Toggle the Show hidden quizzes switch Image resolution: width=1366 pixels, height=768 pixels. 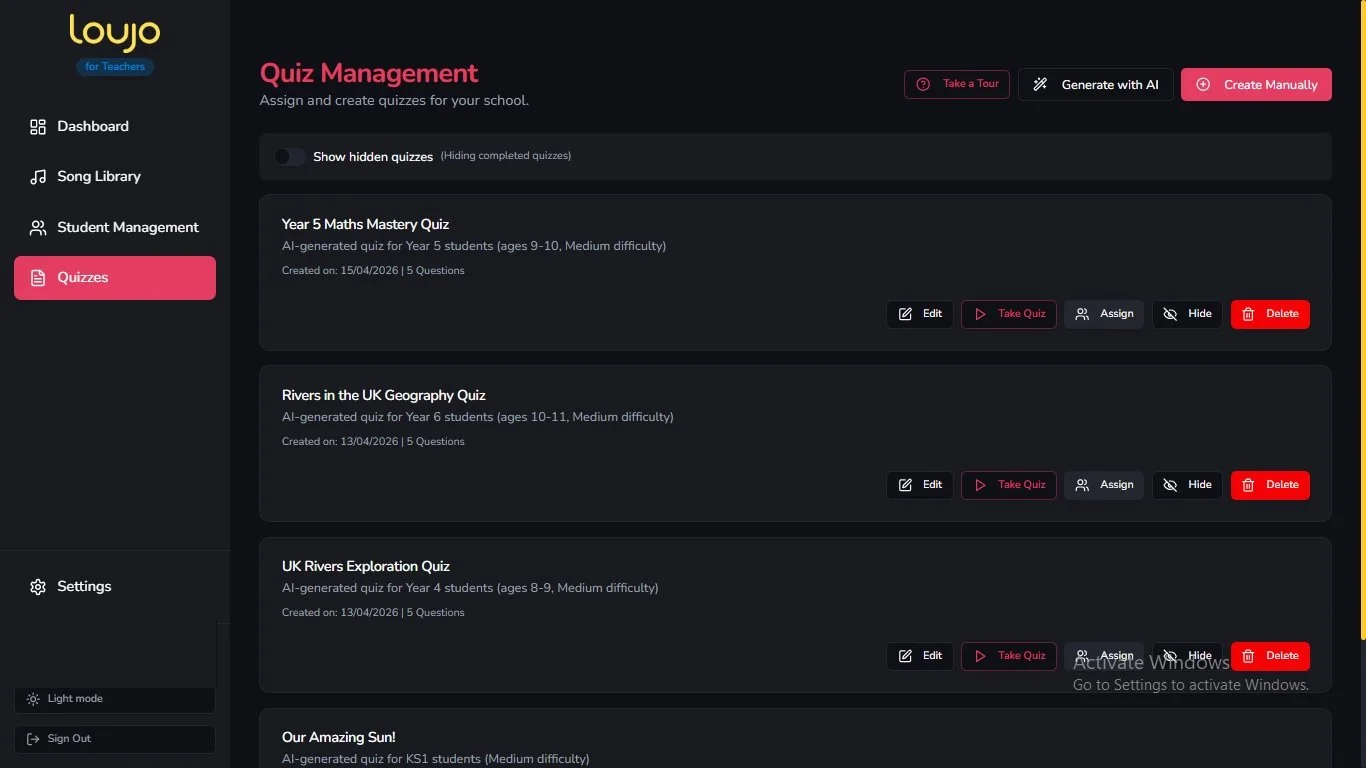tap(290, 157)
